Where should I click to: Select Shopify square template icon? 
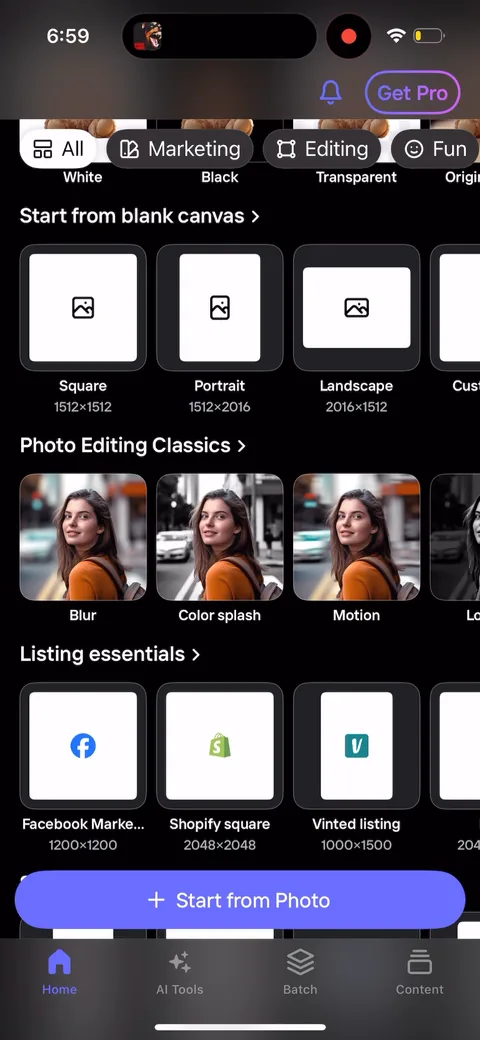(219, 746)
